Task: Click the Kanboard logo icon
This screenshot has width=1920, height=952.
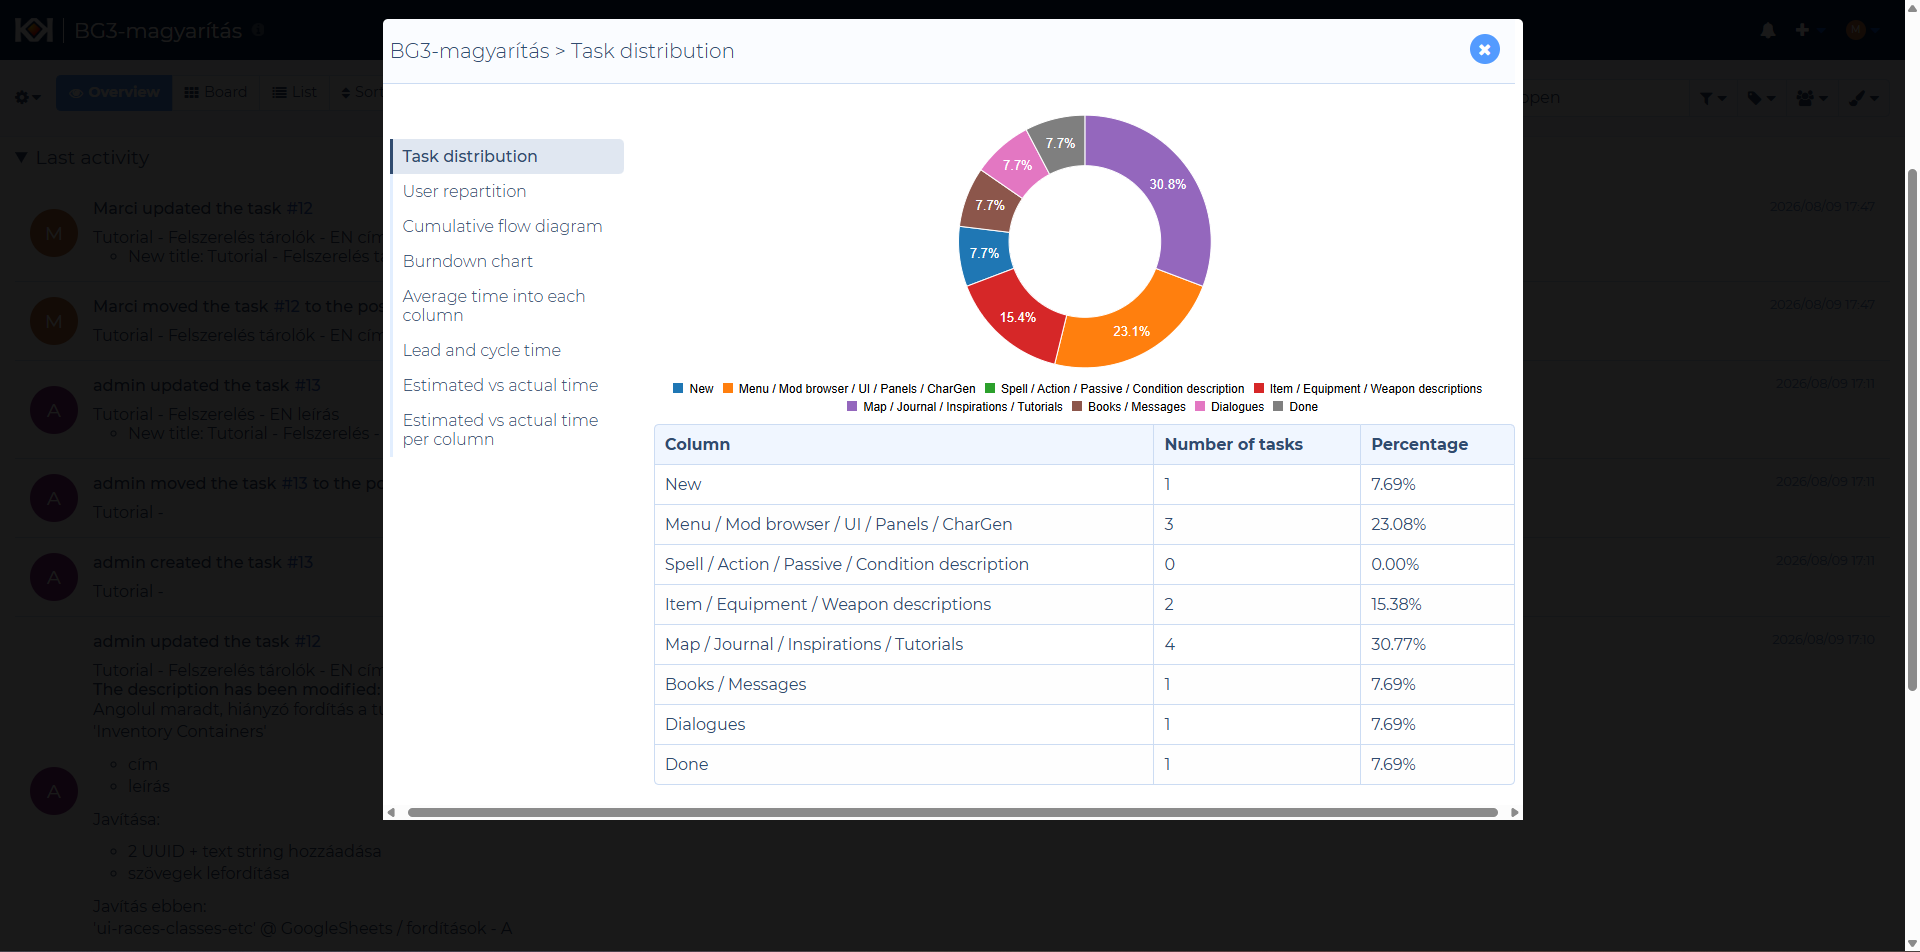Action: click(x=33, y=30)
